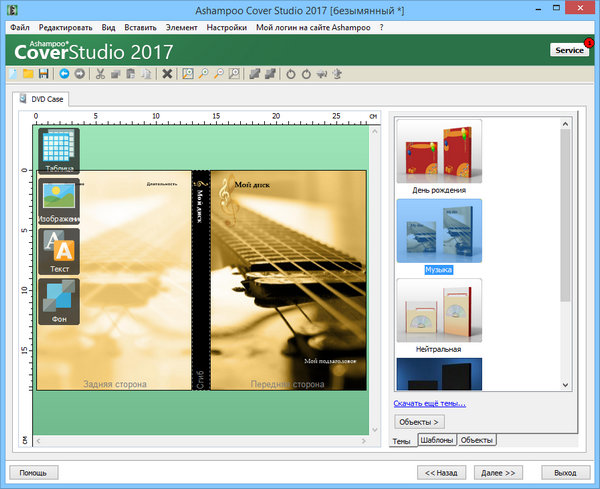Viewport: 600px width, 489px height.
Task: Select the Текст text tool
Action: tap(59, 251)
